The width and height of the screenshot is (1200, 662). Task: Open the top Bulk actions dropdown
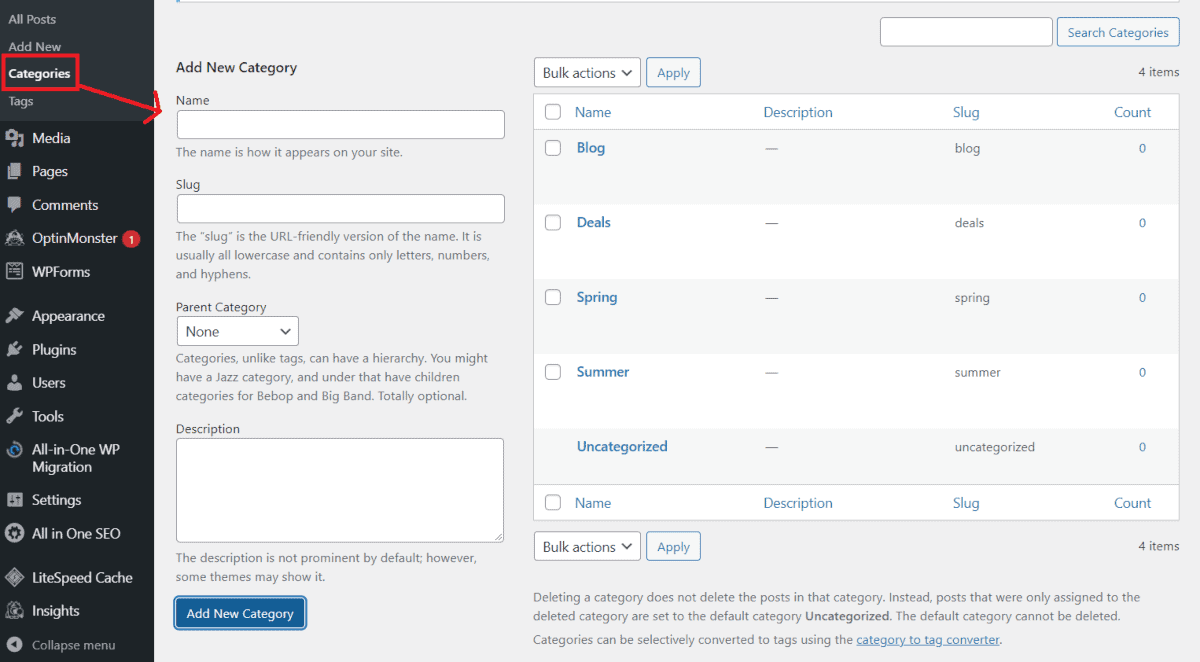(587, 73)
